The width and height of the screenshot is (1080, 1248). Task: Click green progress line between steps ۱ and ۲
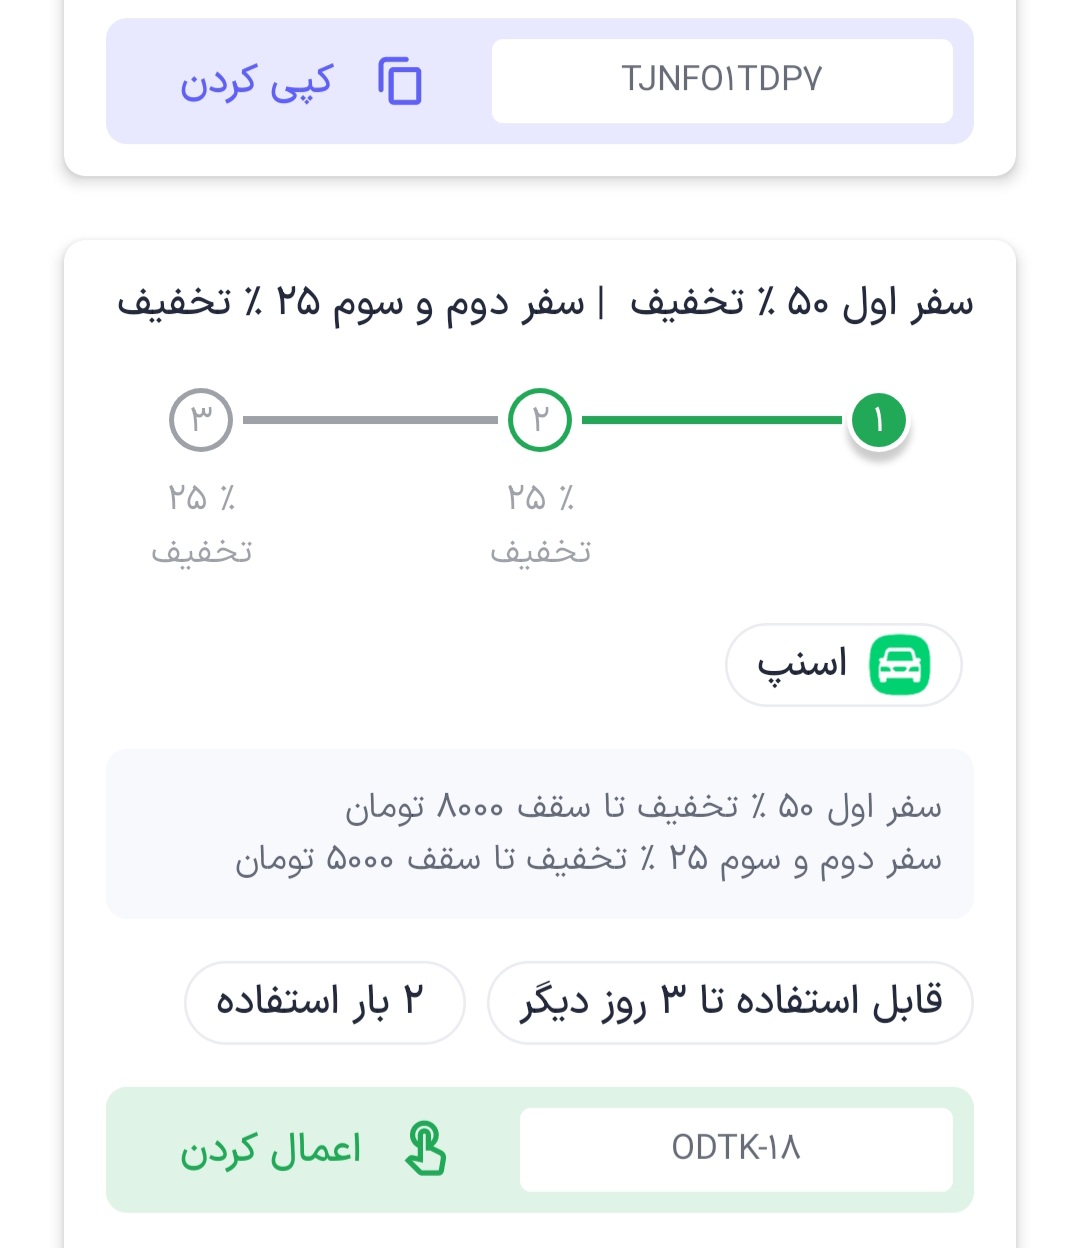click(x=711, y=420)
